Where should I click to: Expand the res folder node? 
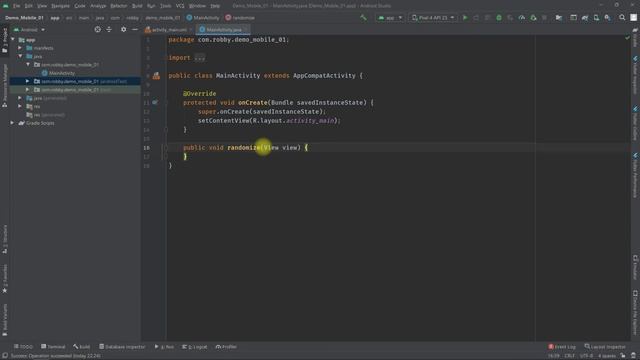(20, 106)
